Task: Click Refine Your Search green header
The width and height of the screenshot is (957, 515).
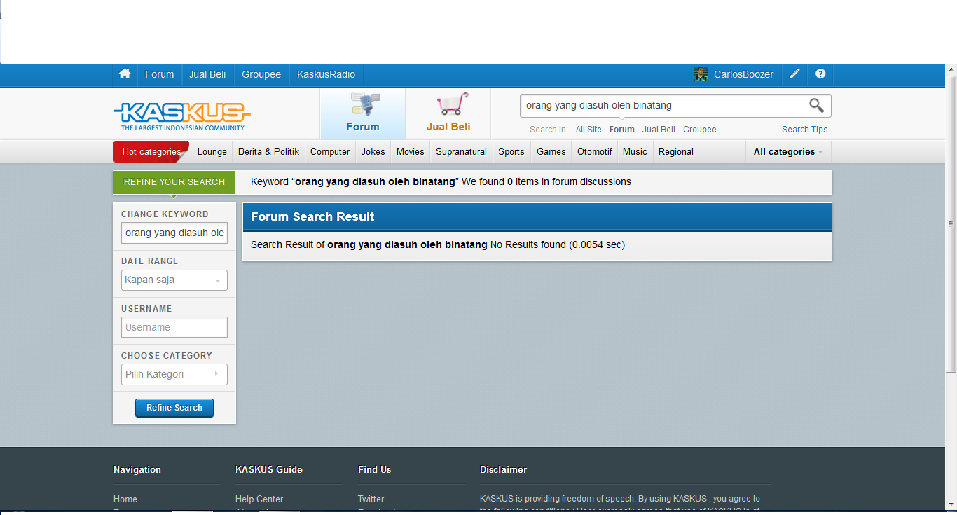Action: (x=174, y=182)
